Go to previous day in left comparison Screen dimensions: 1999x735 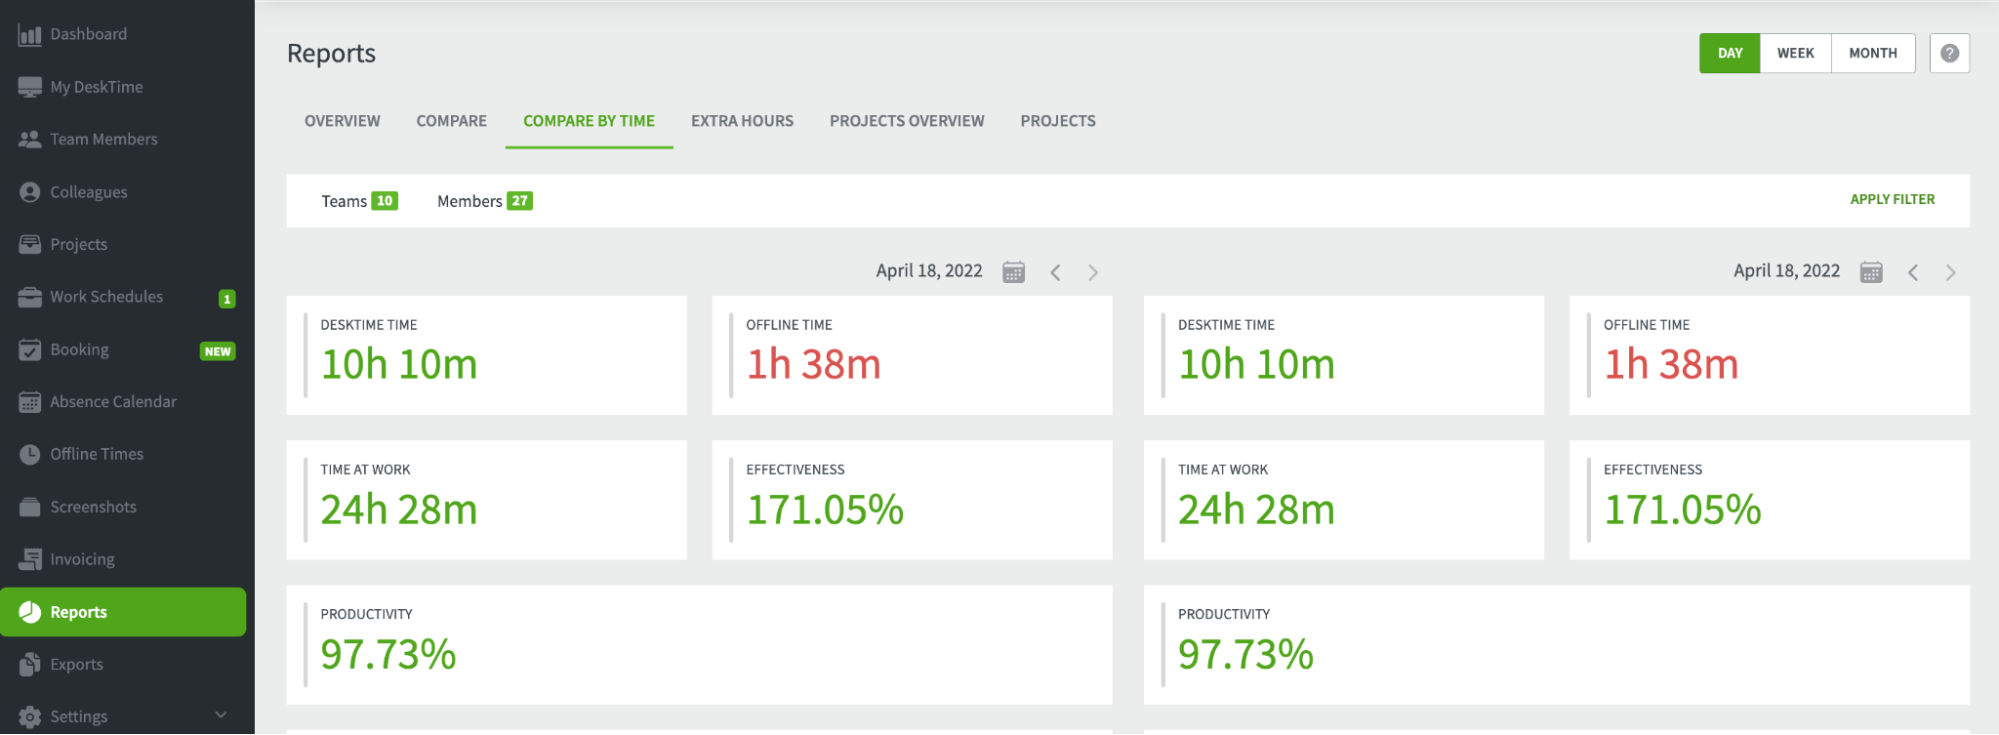tap(1055, 272)
